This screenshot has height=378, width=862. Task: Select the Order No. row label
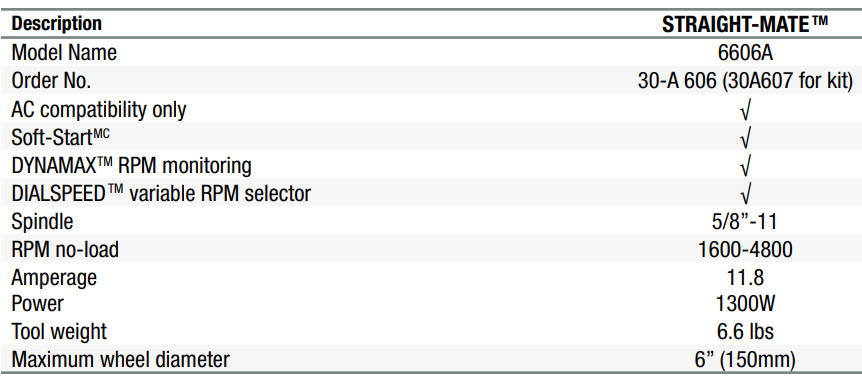[x=51, y=81]
